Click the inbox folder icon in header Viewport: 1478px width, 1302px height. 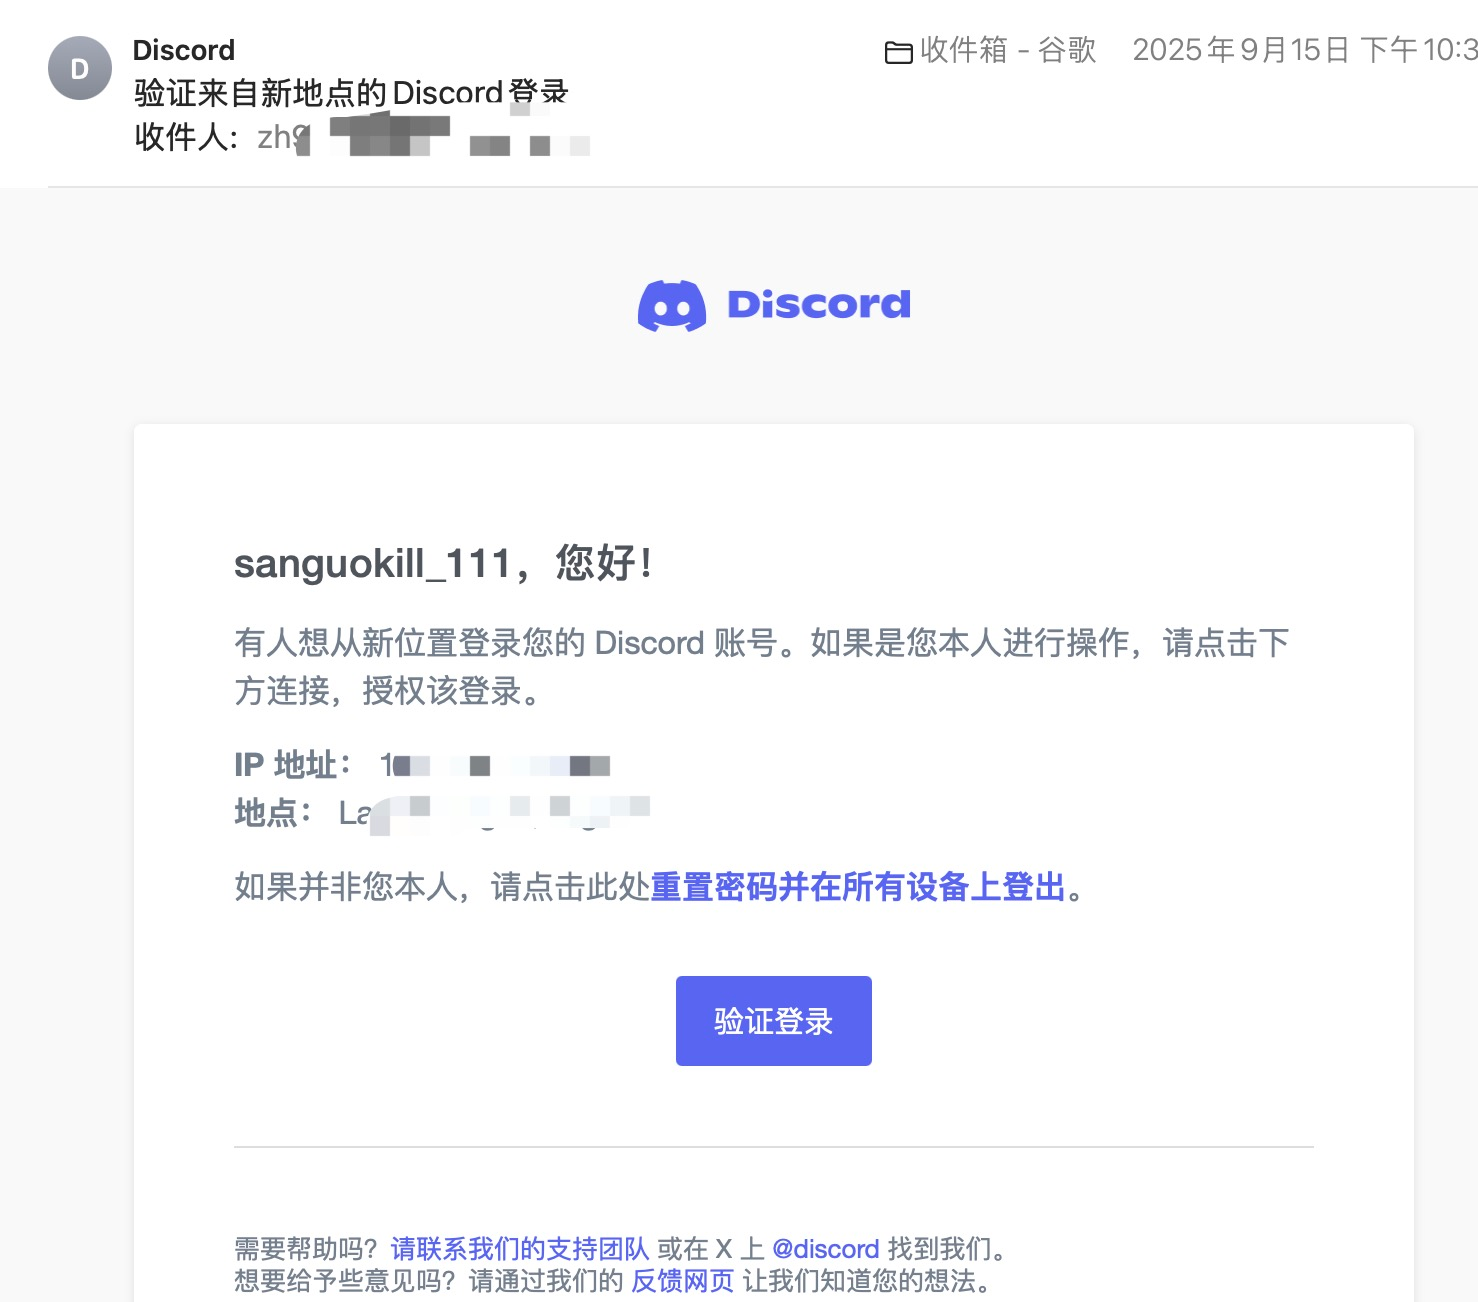click(898, 51)
